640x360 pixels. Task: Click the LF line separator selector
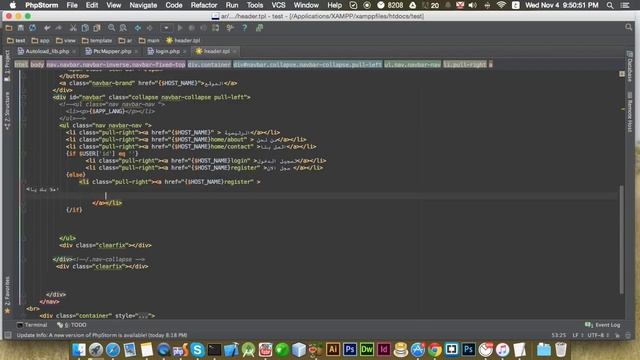(577, 335)
